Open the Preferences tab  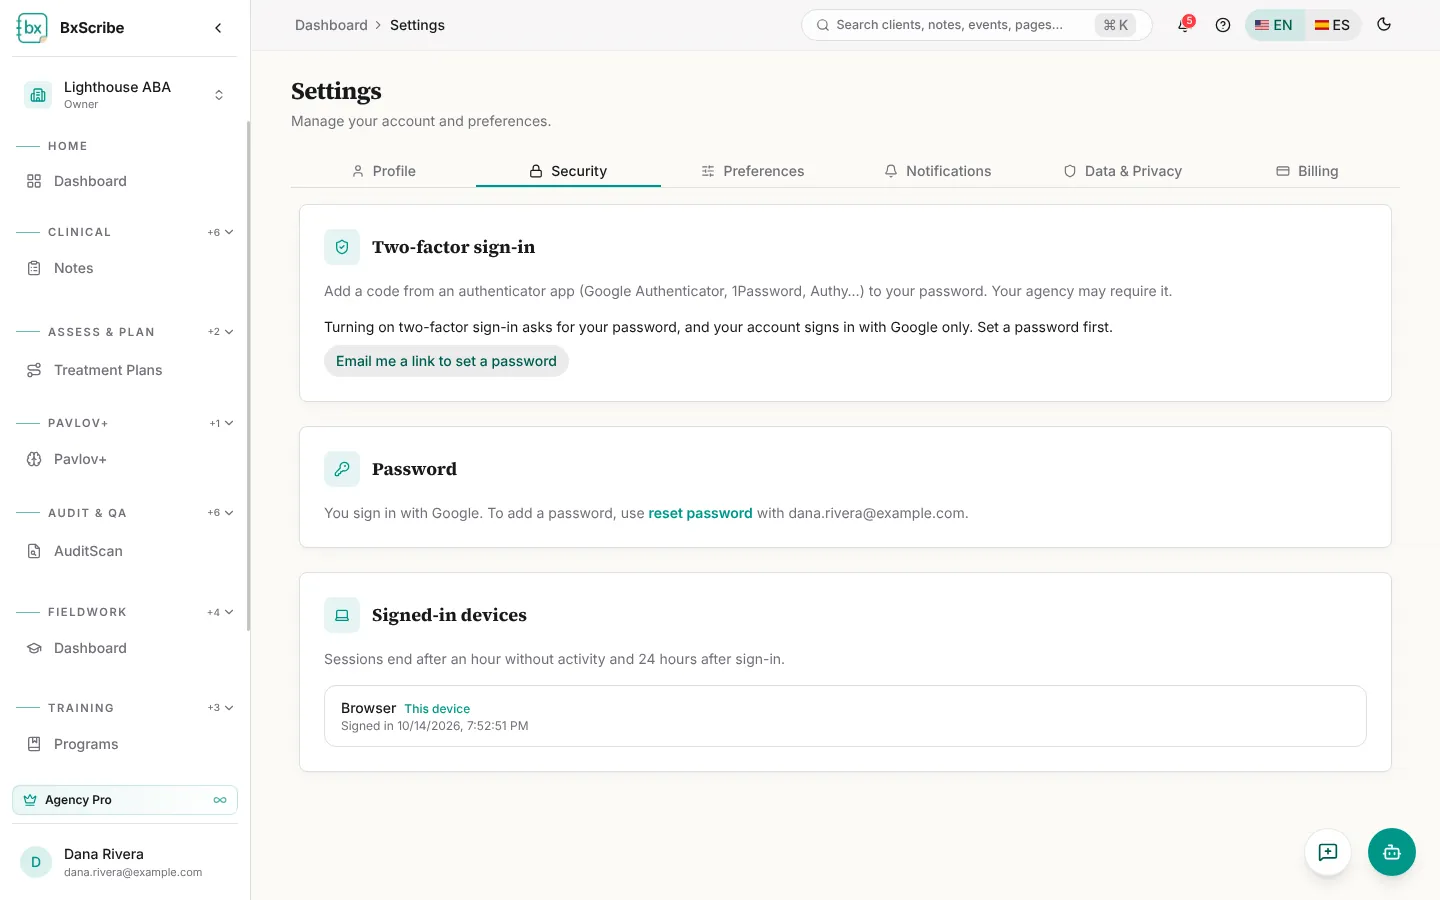pyautogui.click(x=753, y=171)
